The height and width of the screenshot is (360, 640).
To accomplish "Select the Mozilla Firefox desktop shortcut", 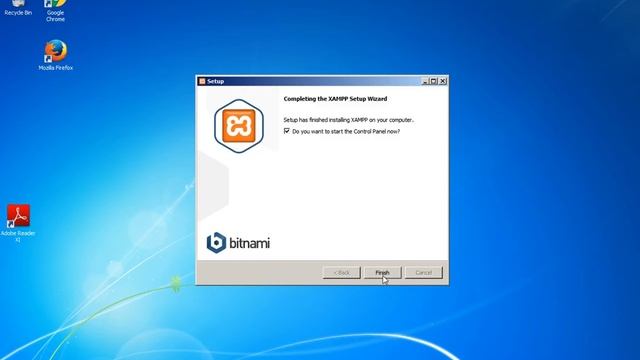I will [x=56, y=55].
